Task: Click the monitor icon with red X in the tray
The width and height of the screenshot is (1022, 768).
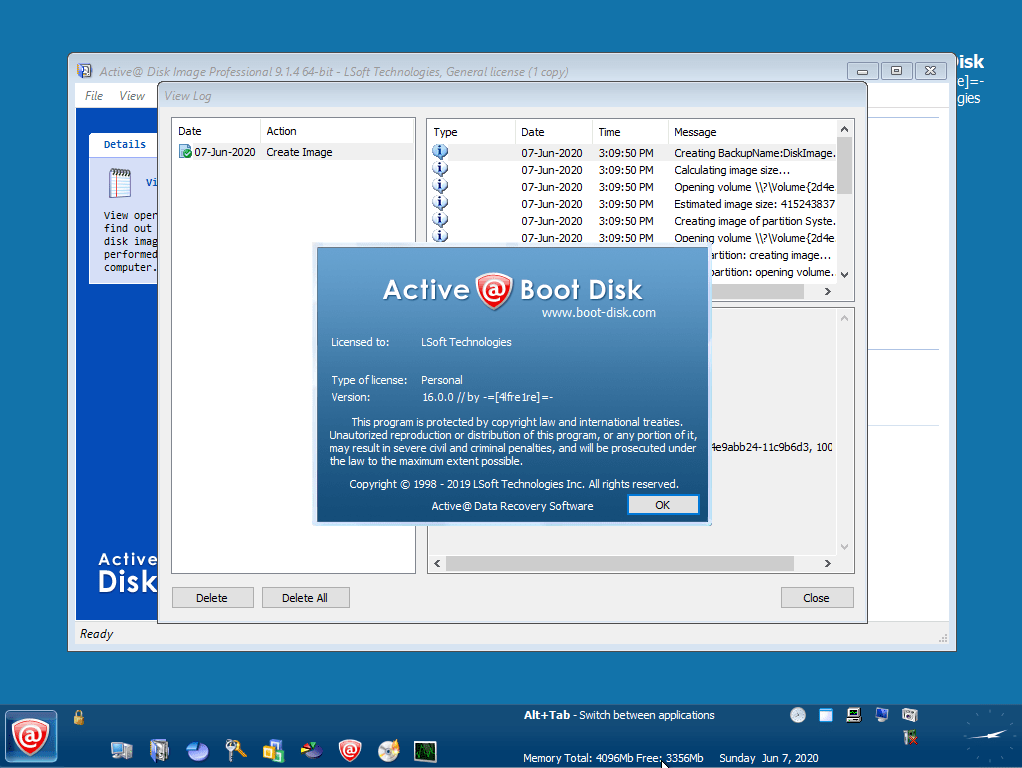Action: (911, 737)
